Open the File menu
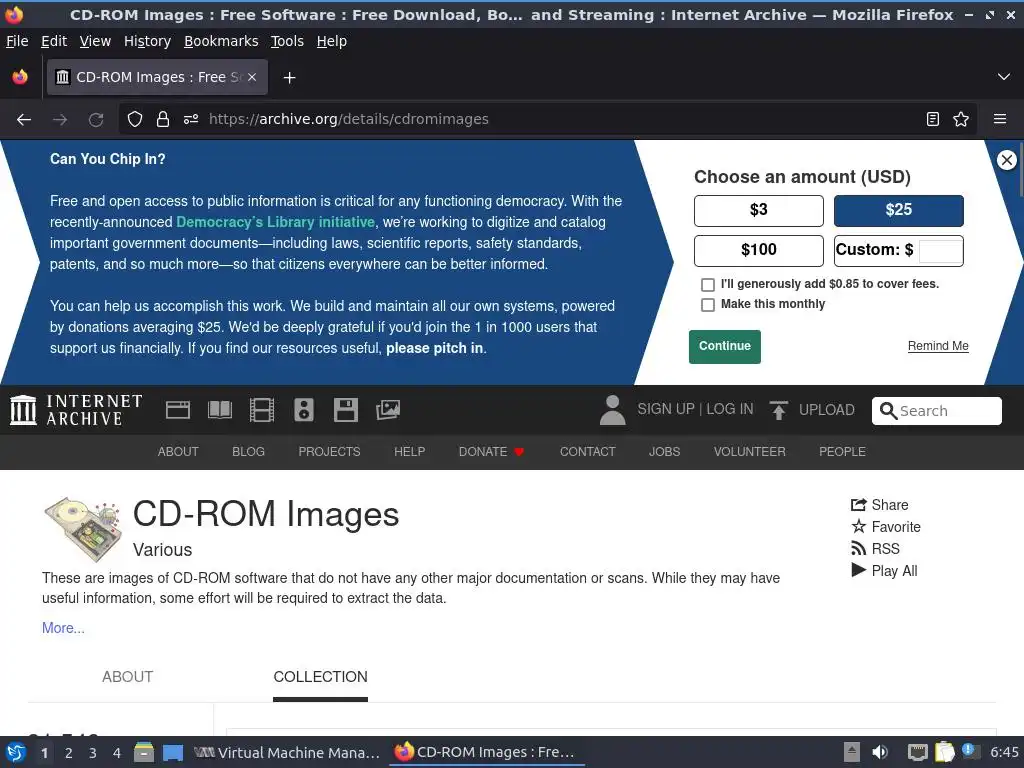 (17, 41)
